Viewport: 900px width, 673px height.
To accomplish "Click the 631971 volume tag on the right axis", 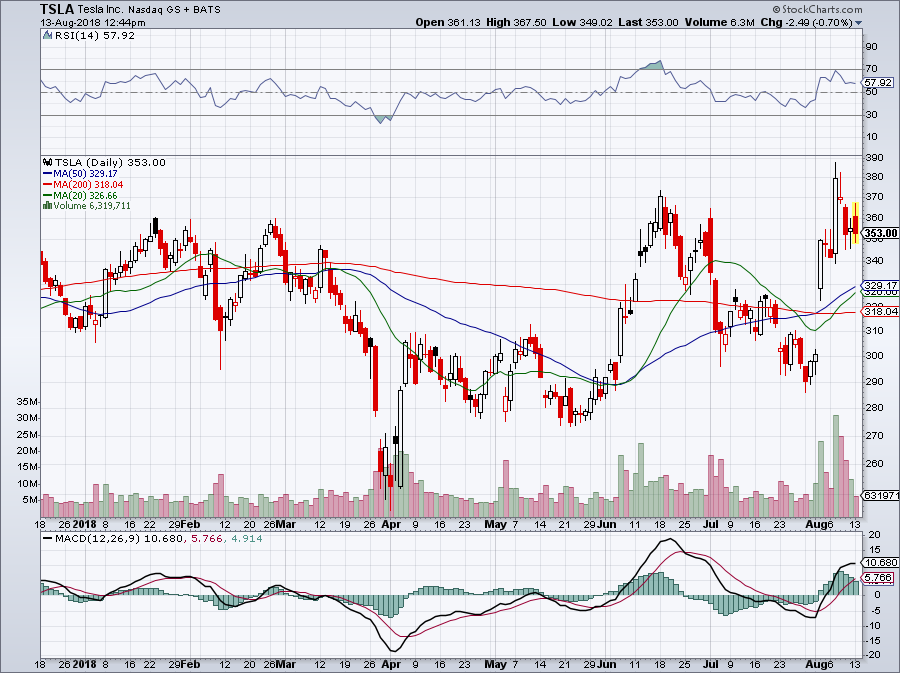I will click(x=880, y=495).
